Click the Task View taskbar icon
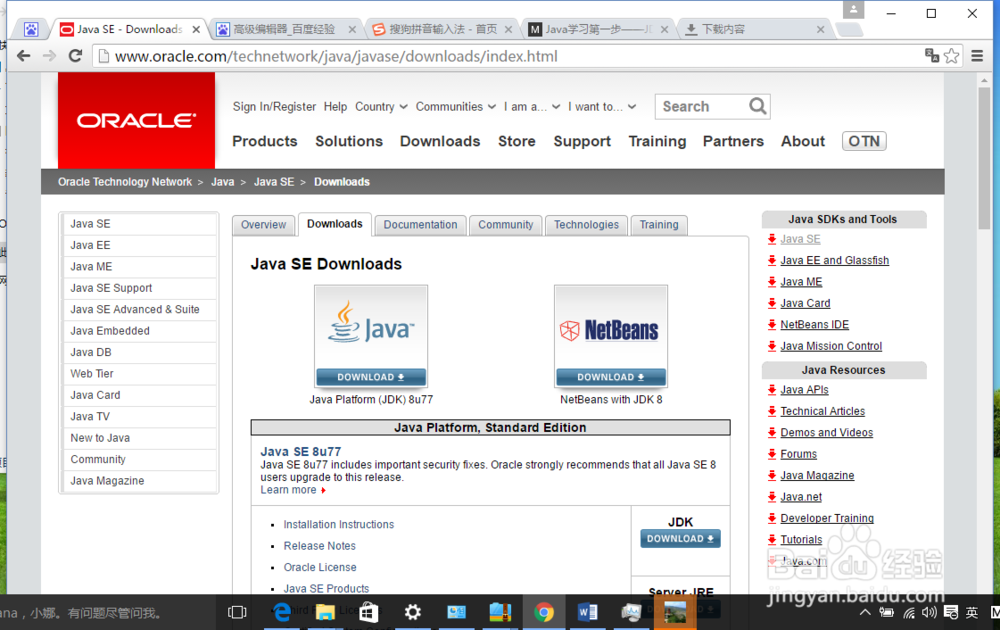 coord(237,612)
